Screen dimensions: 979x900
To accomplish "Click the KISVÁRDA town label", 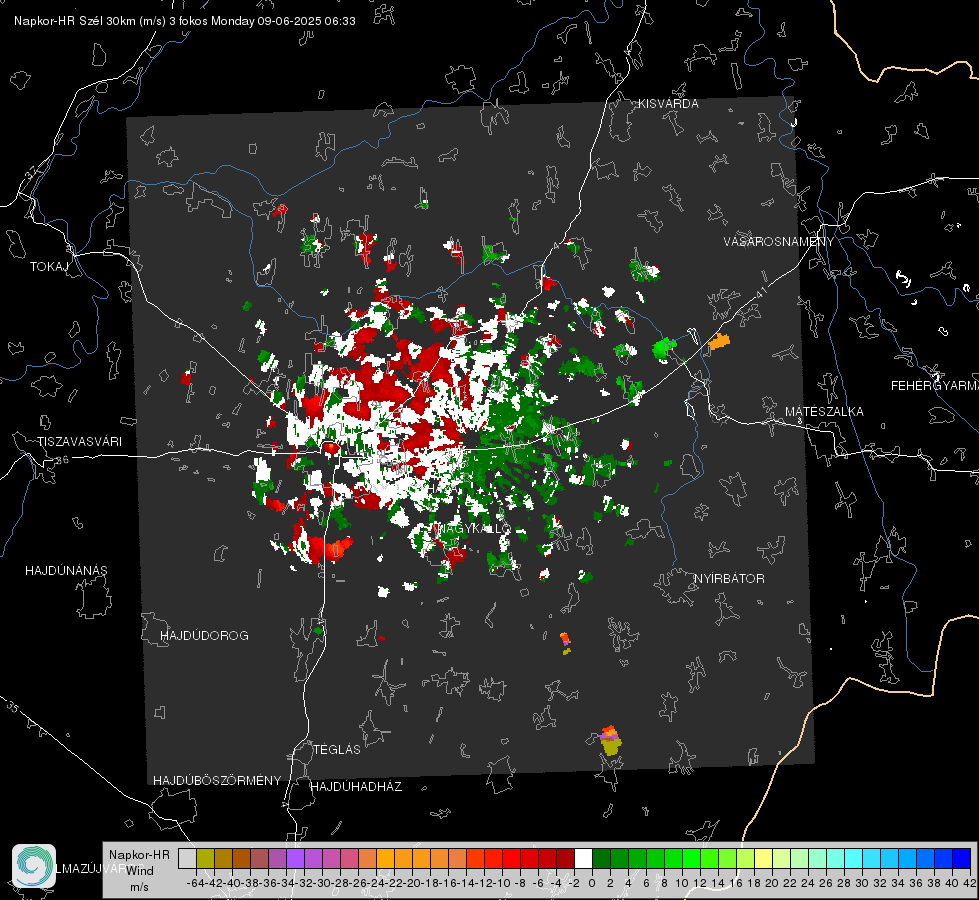I will coord(668,104).
